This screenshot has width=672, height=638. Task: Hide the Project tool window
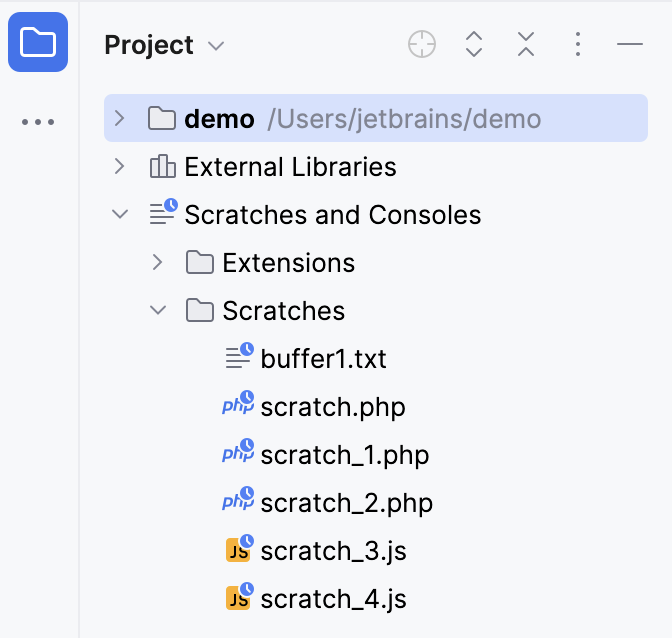tap(629, 44)
